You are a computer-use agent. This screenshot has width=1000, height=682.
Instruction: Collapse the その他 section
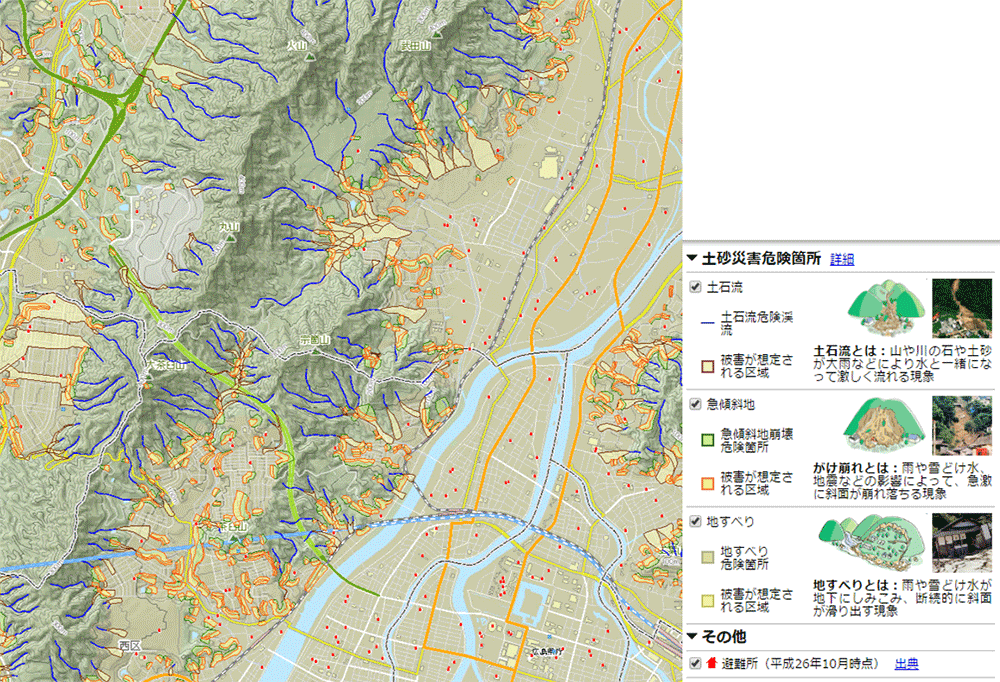[x=692, y=636]
